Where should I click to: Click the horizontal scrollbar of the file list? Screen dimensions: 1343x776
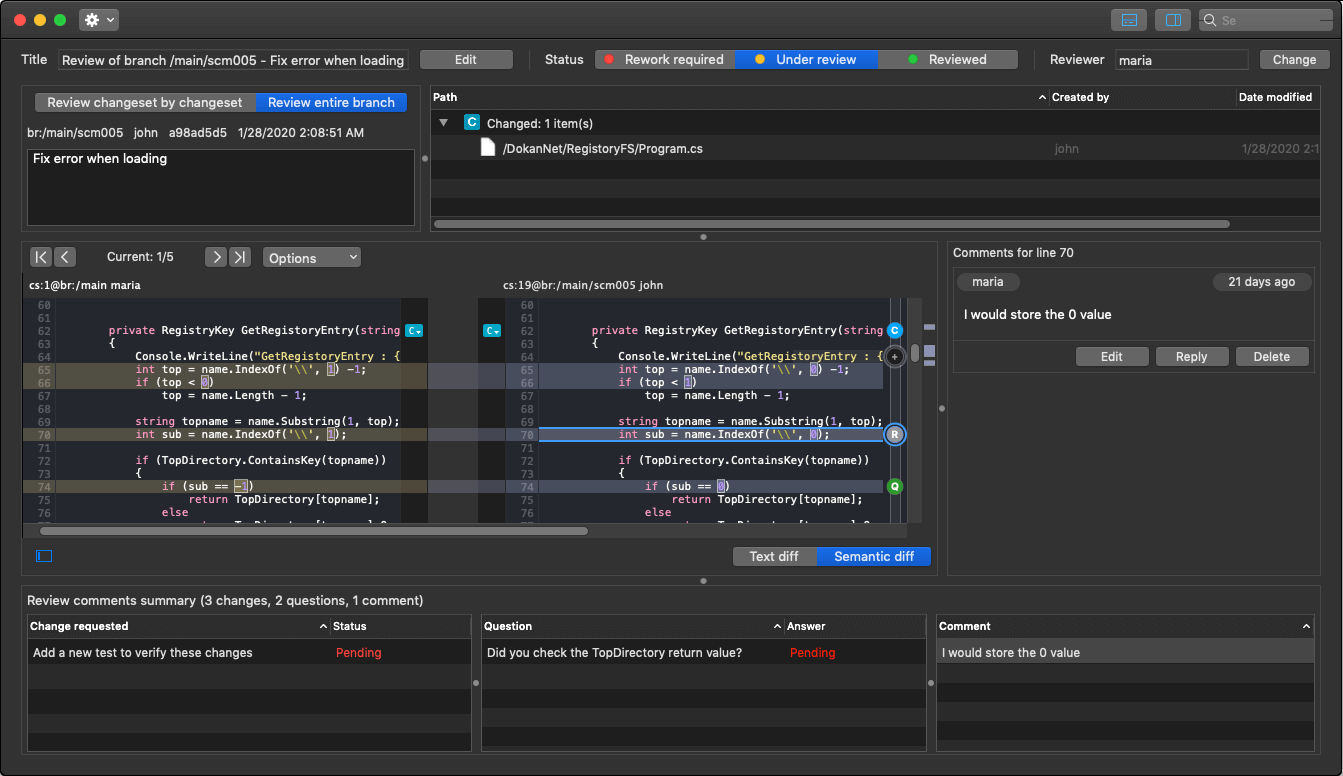click(831, 224)
